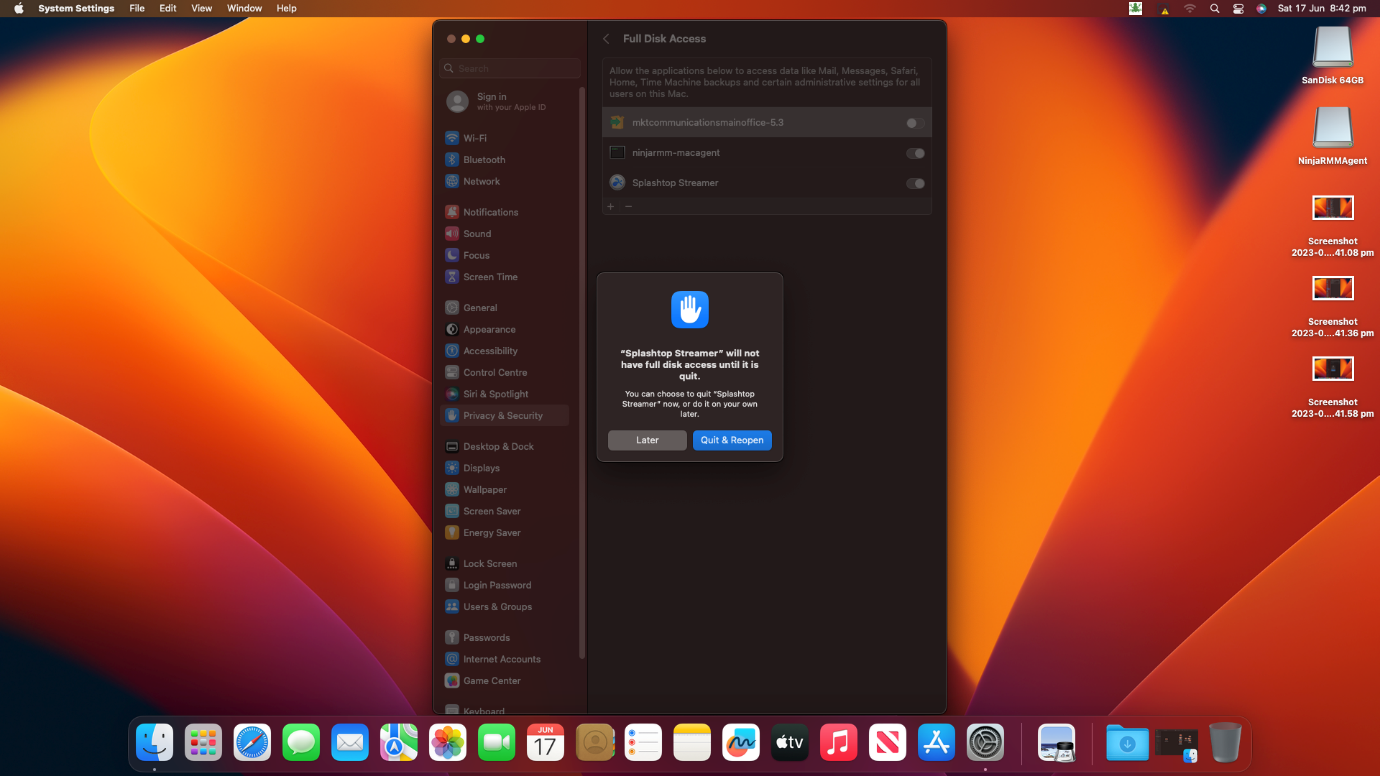This screenshot has width=1380, height=776.
Task: Open Launchpad from the Dock
Action: click(203, 742)
